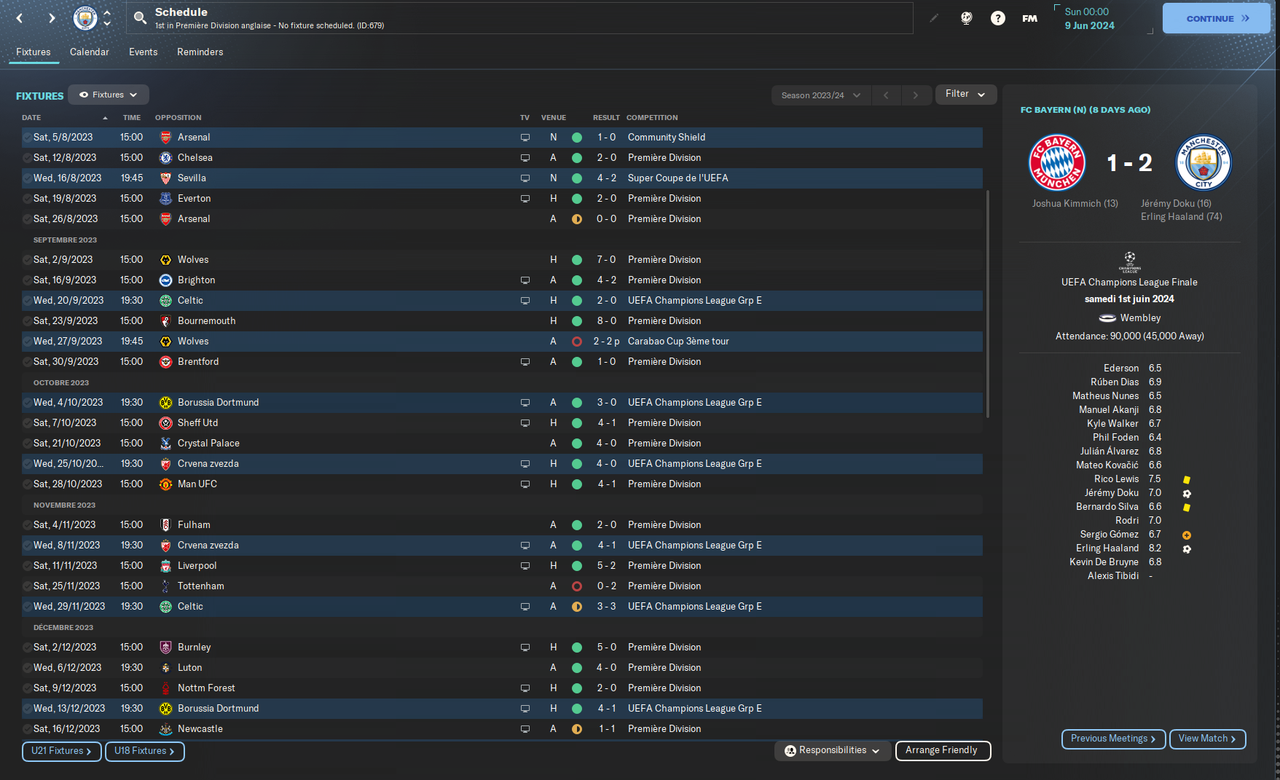Click the fixtures list vertical scrollbar

click(x=987, y=303)
